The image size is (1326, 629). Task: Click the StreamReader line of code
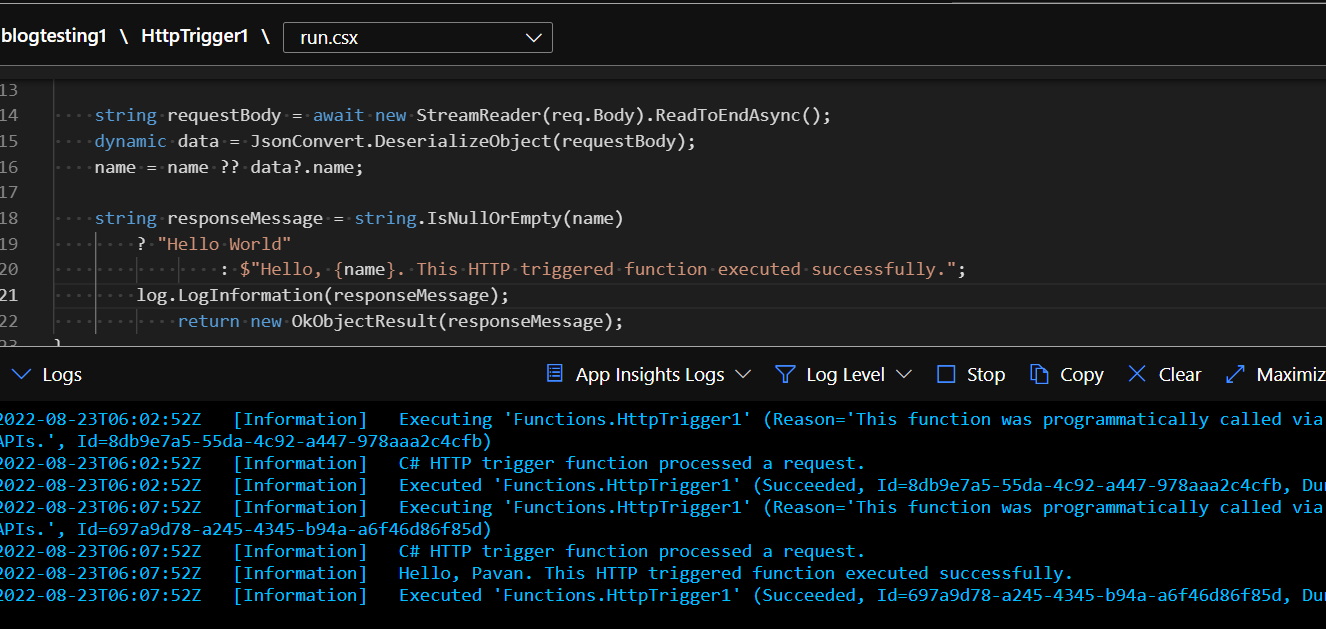(462, 115)
